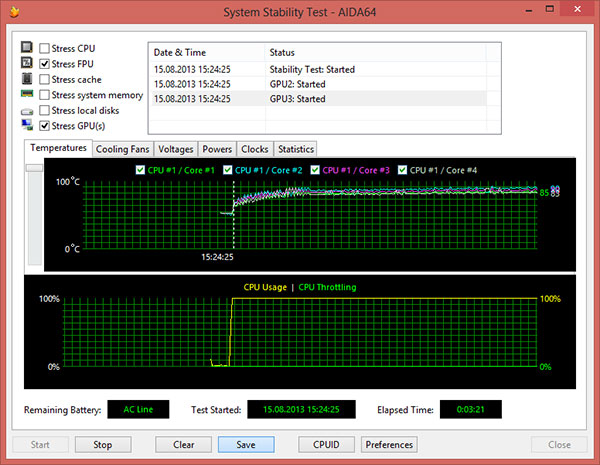
Task: Toggle CPU #1 / Core #1 graph checkbox
Action: (x=140, y=170)
